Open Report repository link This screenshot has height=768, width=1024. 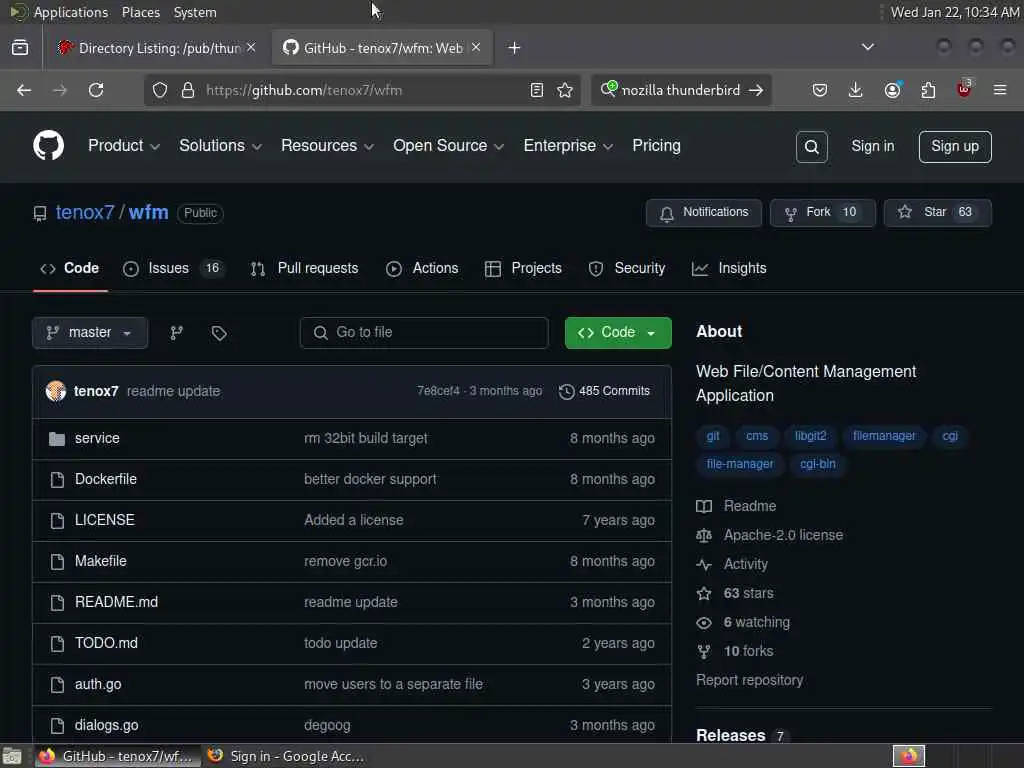(749, 680)
